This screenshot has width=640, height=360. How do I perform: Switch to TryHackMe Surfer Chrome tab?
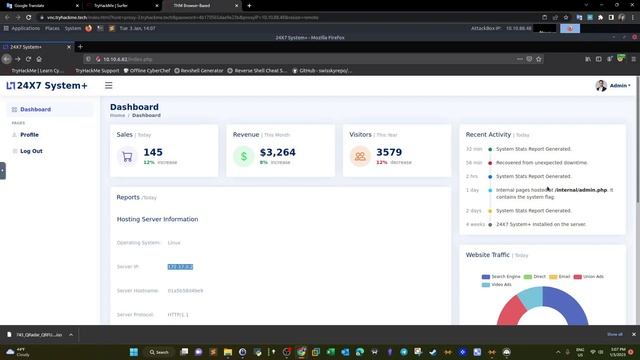[121, 6]
